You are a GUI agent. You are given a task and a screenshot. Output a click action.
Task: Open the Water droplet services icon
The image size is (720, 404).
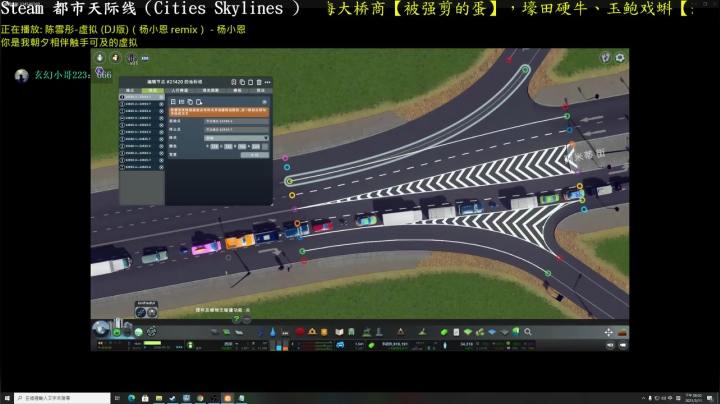point(273,332)
